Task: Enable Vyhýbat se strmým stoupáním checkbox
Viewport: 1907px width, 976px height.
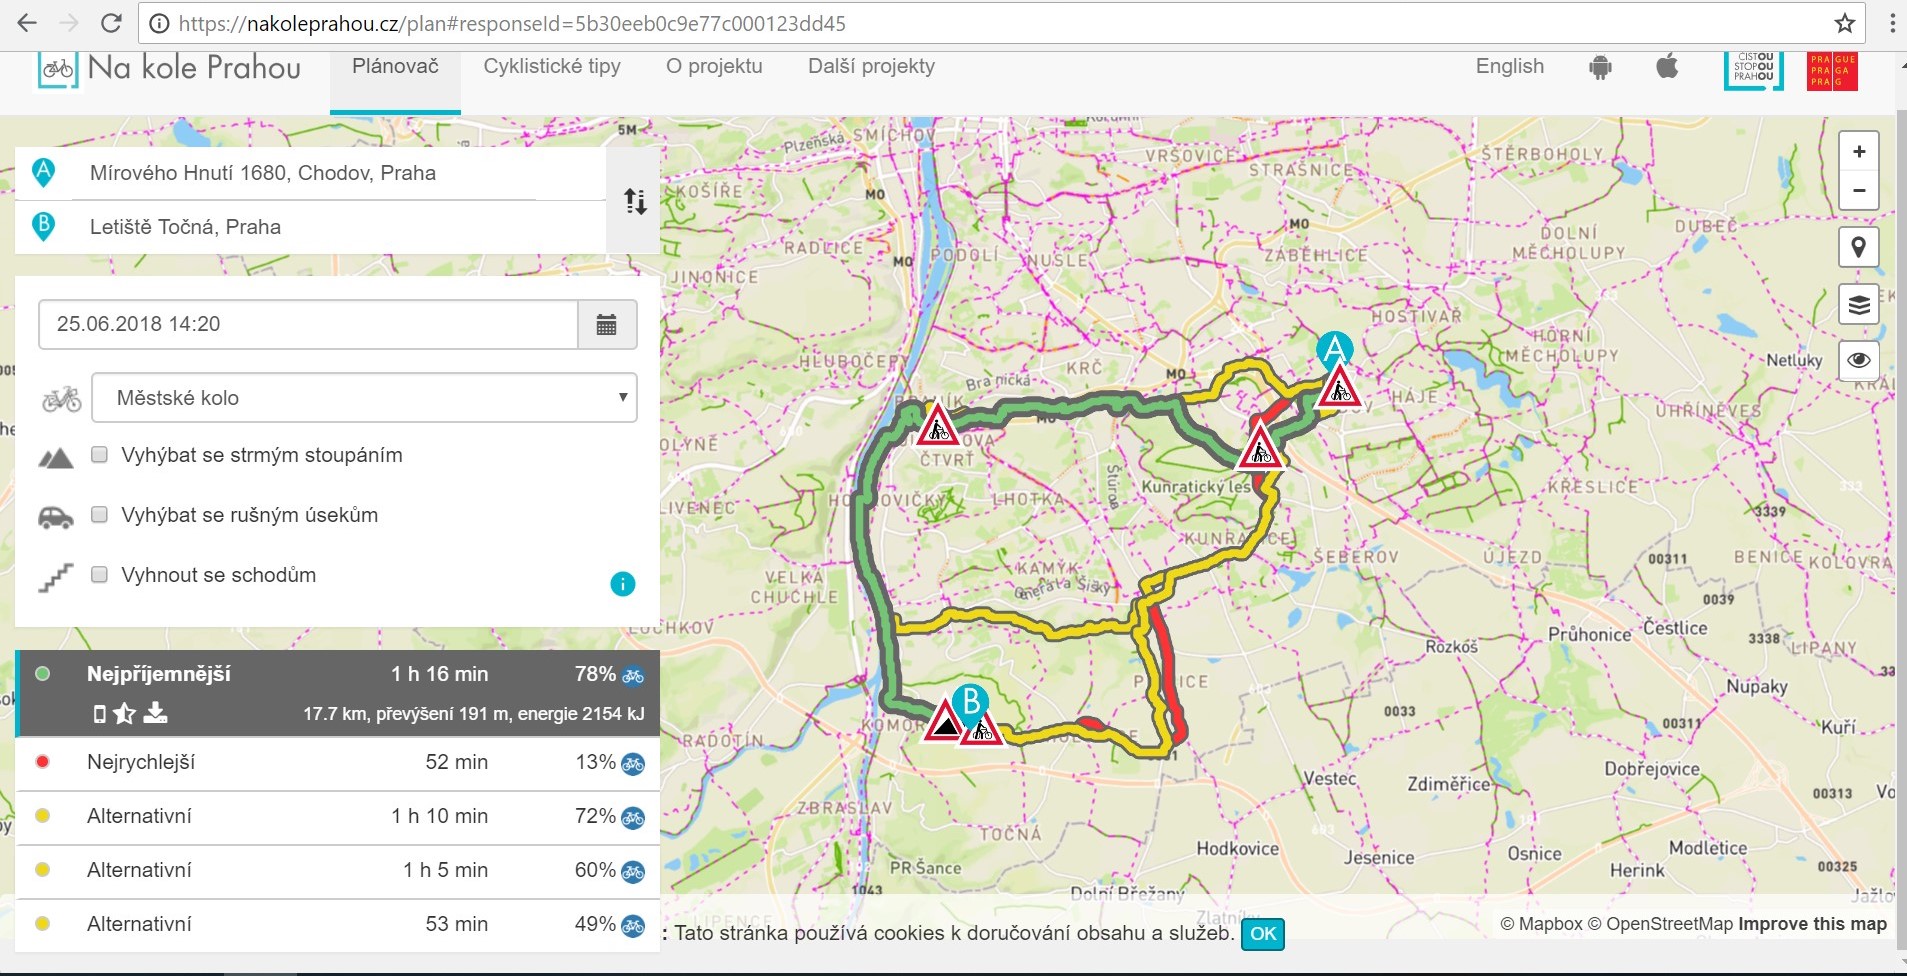Action: (99, 455)
